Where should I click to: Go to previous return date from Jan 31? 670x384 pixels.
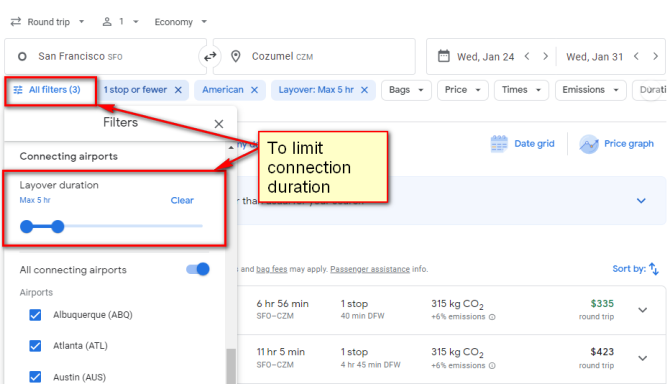(636, 56)
